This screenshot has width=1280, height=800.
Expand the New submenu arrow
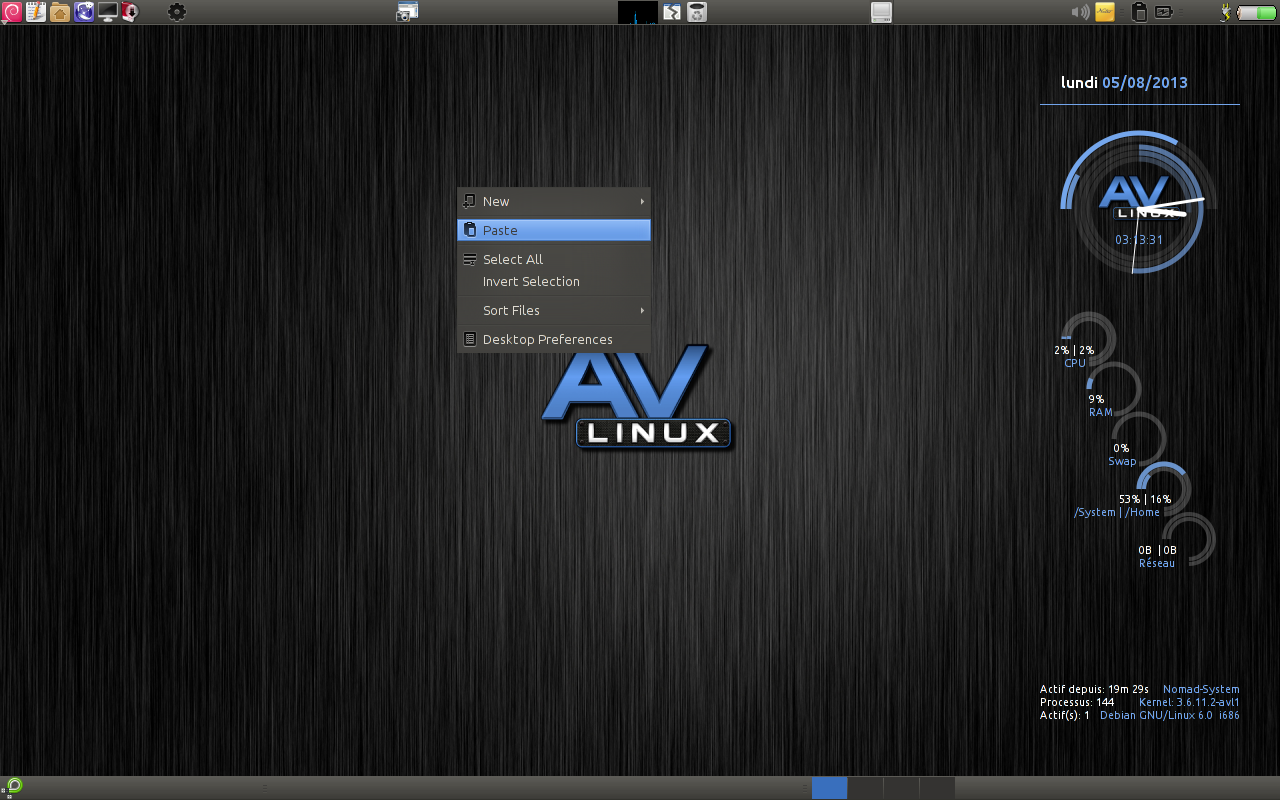(x=642, y=201)
